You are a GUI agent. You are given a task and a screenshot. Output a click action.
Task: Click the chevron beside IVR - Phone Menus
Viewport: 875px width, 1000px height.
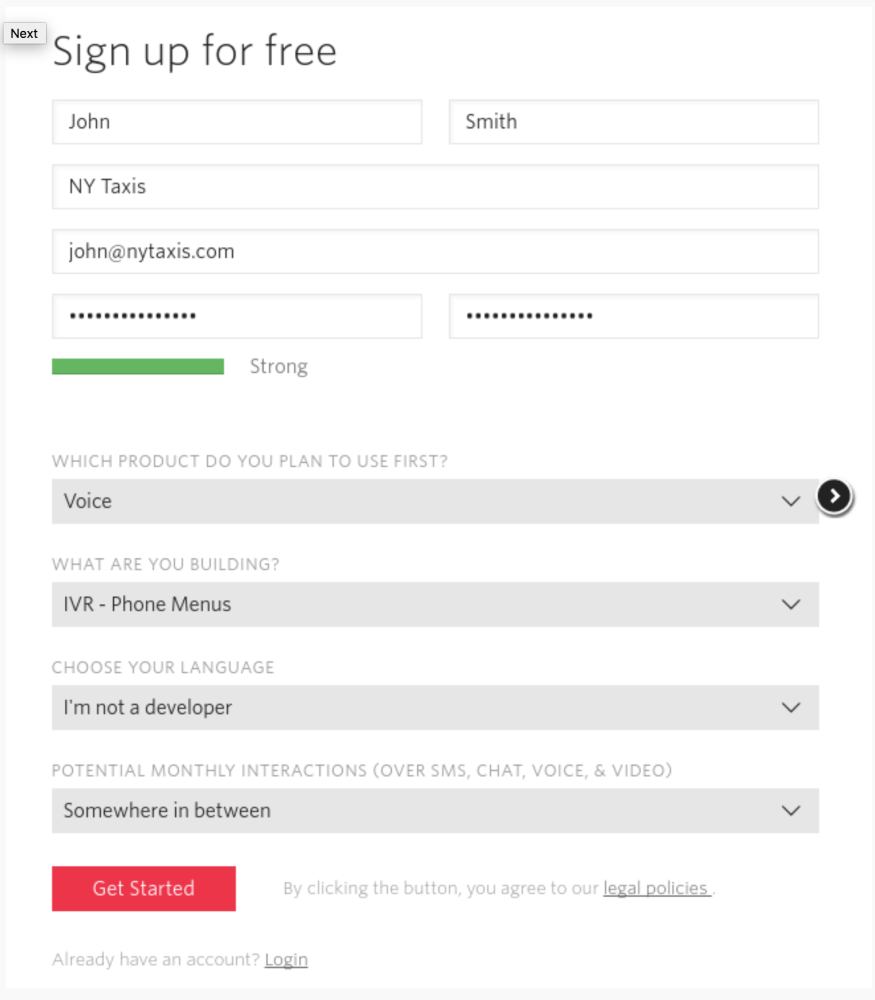[791, 605]
